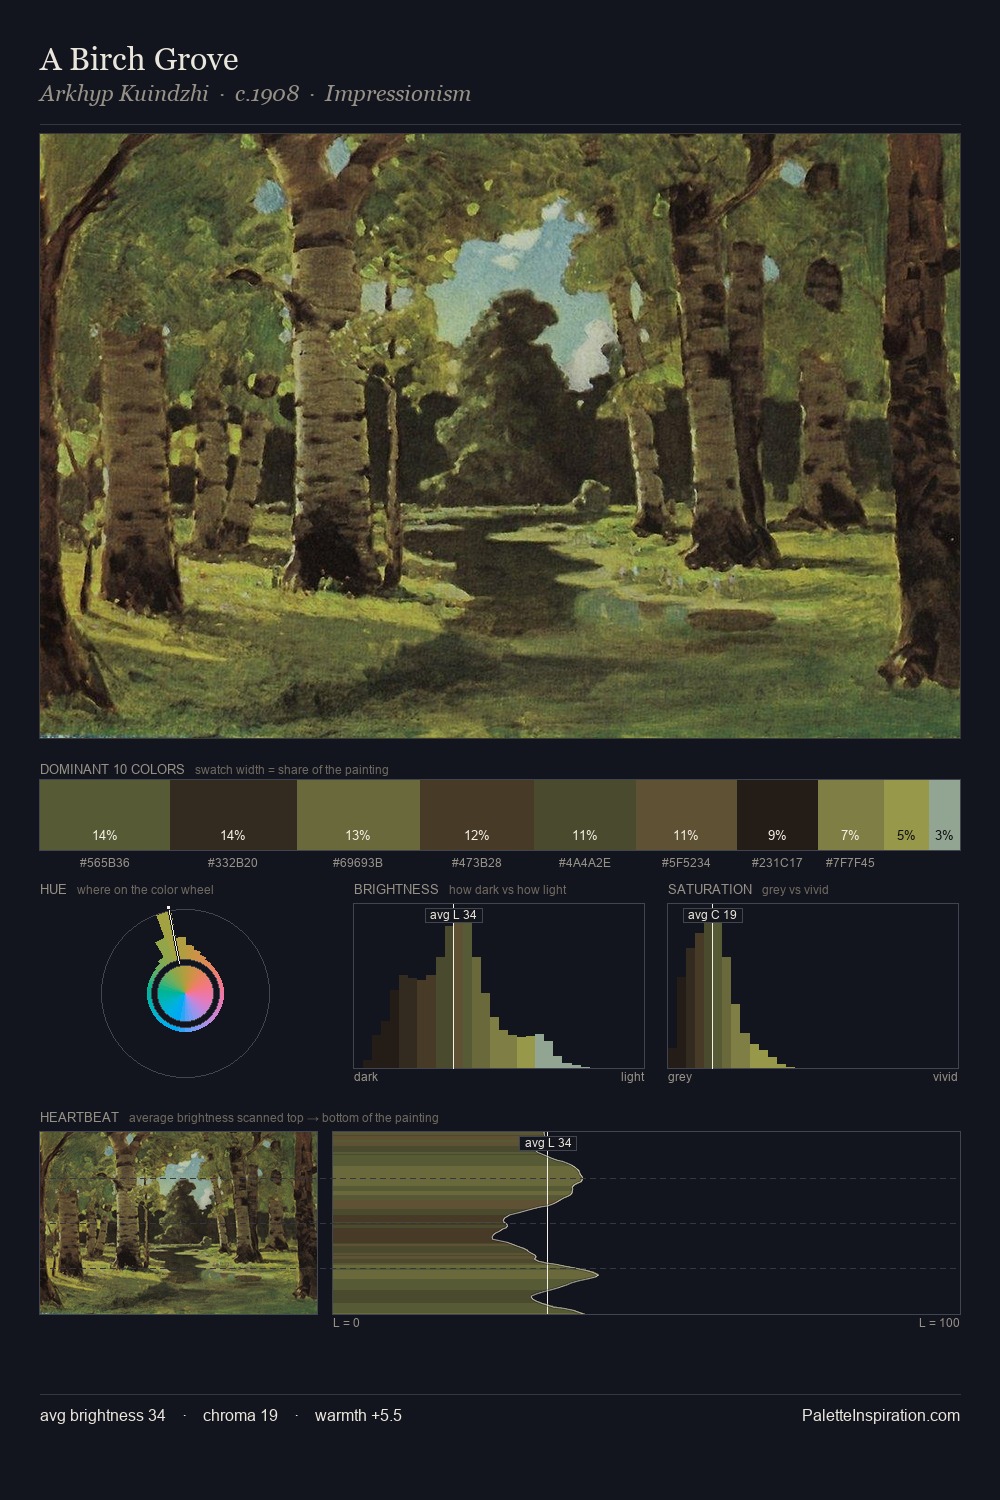
Task: Click the hue color wheel chart
Action: [x=185, y=993]
